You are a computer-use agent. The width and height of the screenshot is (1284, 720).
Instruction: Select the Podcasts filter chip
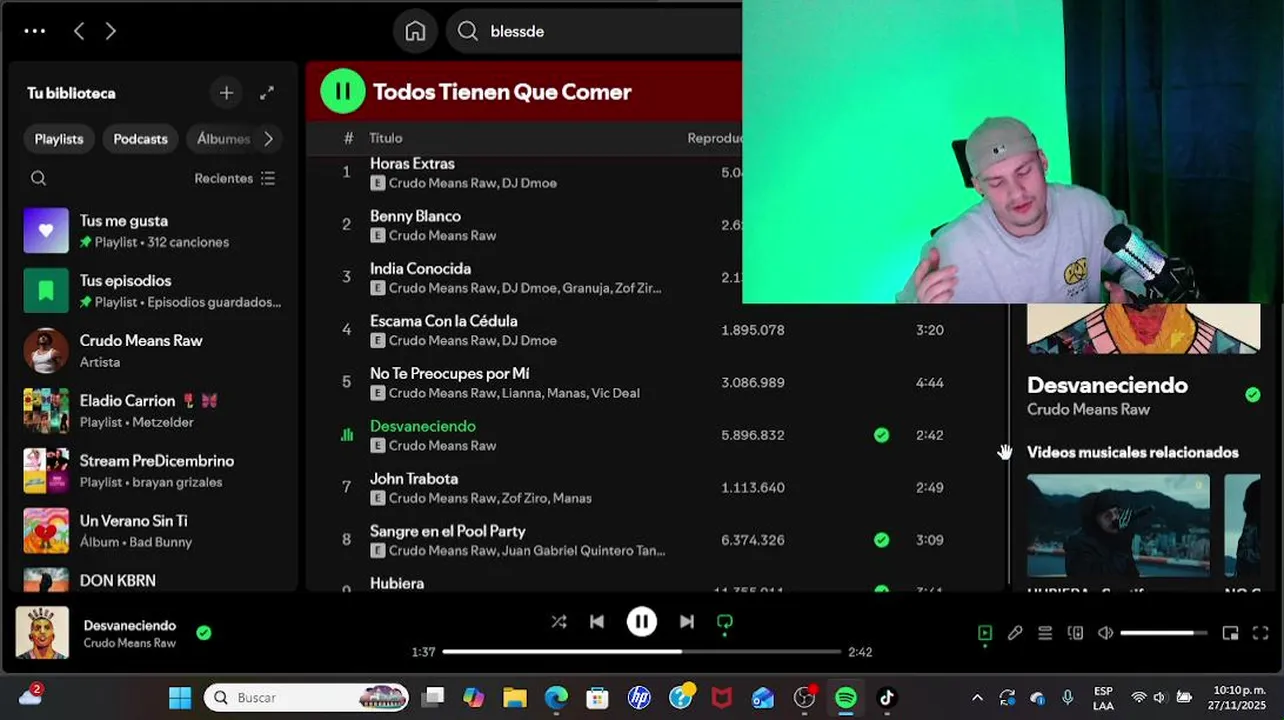tap(140, 139)
